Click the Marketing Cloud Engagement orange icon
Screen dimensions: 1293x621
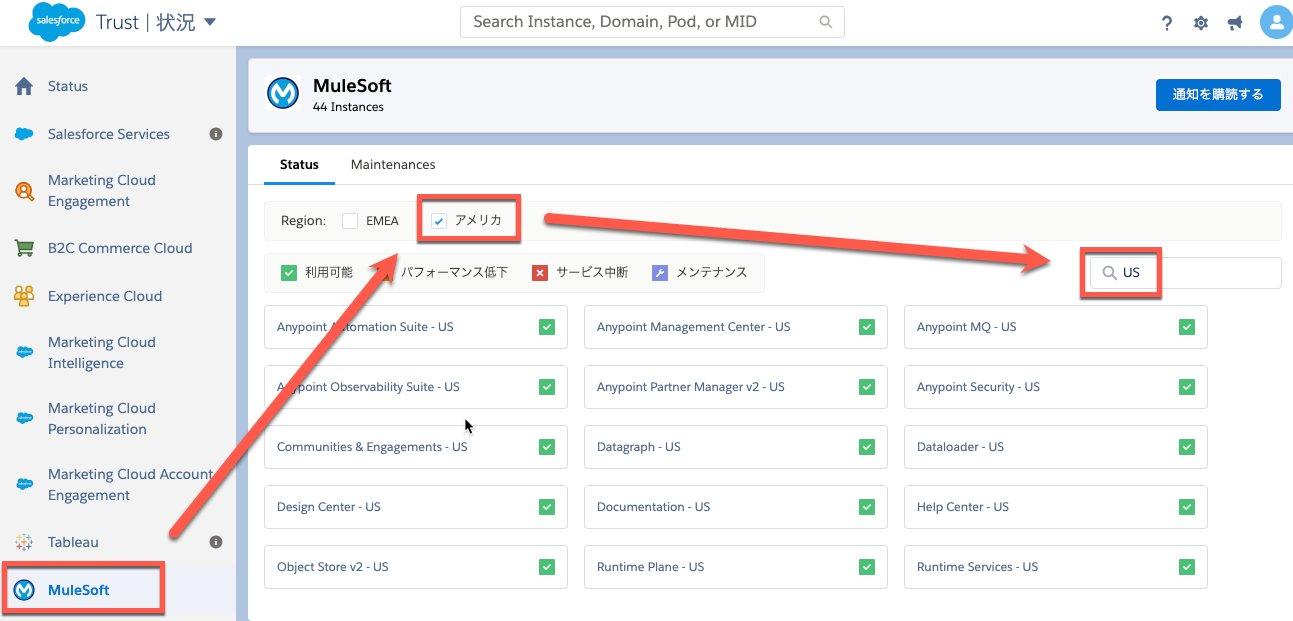(24, 191)
